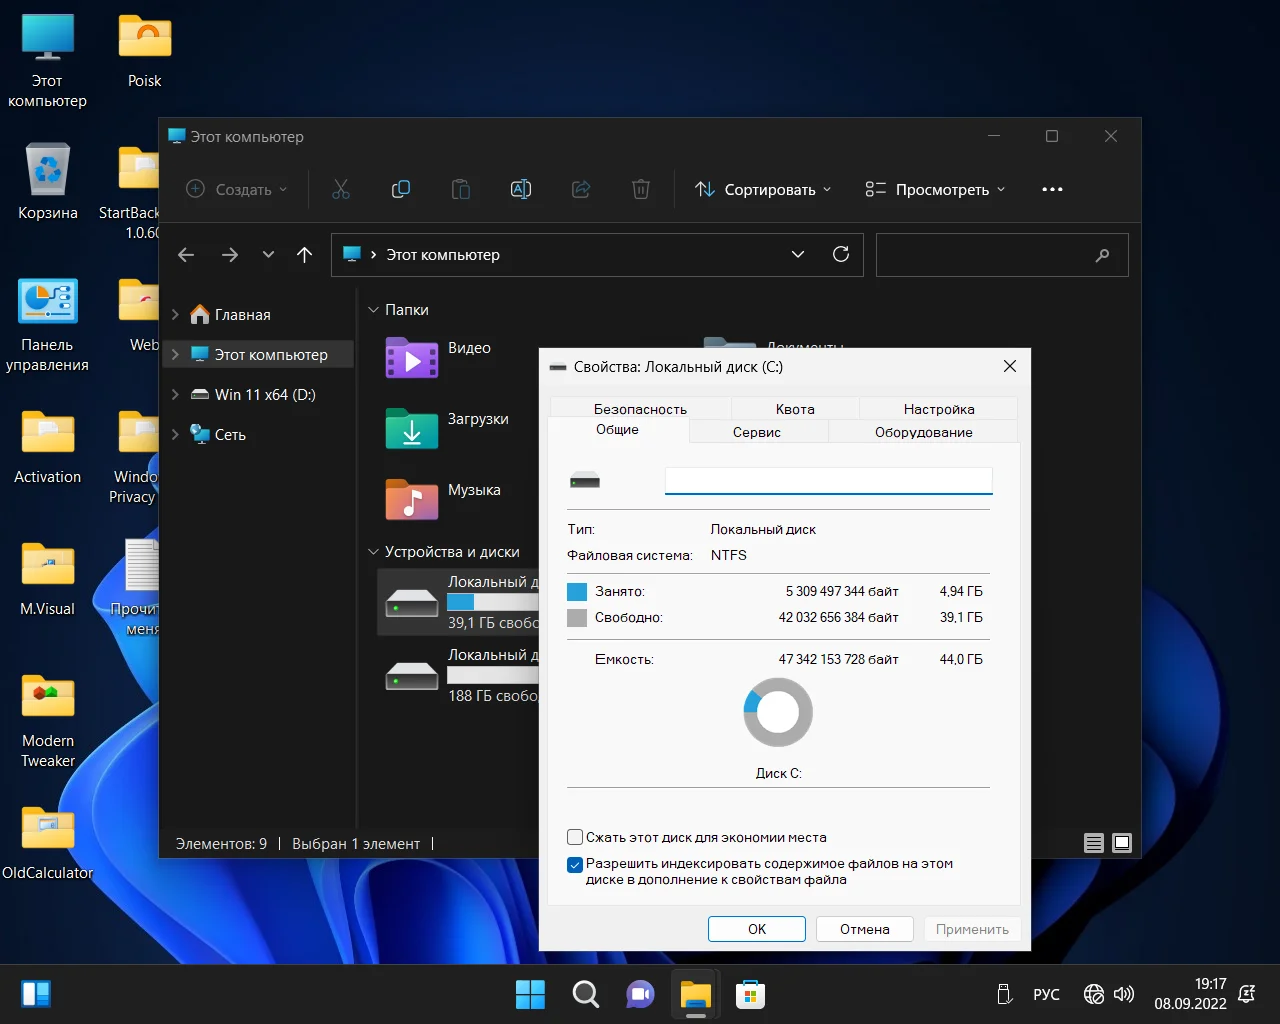Collapse the Папки section

[373, 310]
